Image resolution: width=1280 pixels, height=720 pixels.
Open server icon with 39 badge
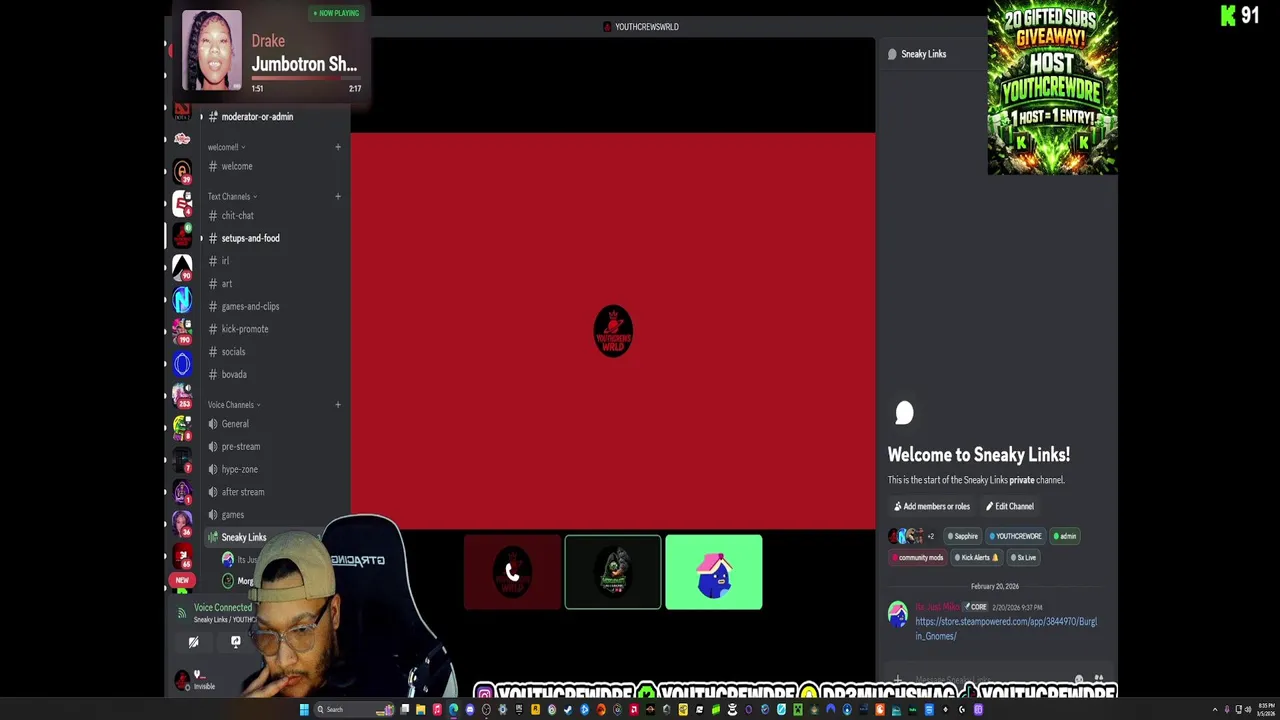click(x=182, y=172)
